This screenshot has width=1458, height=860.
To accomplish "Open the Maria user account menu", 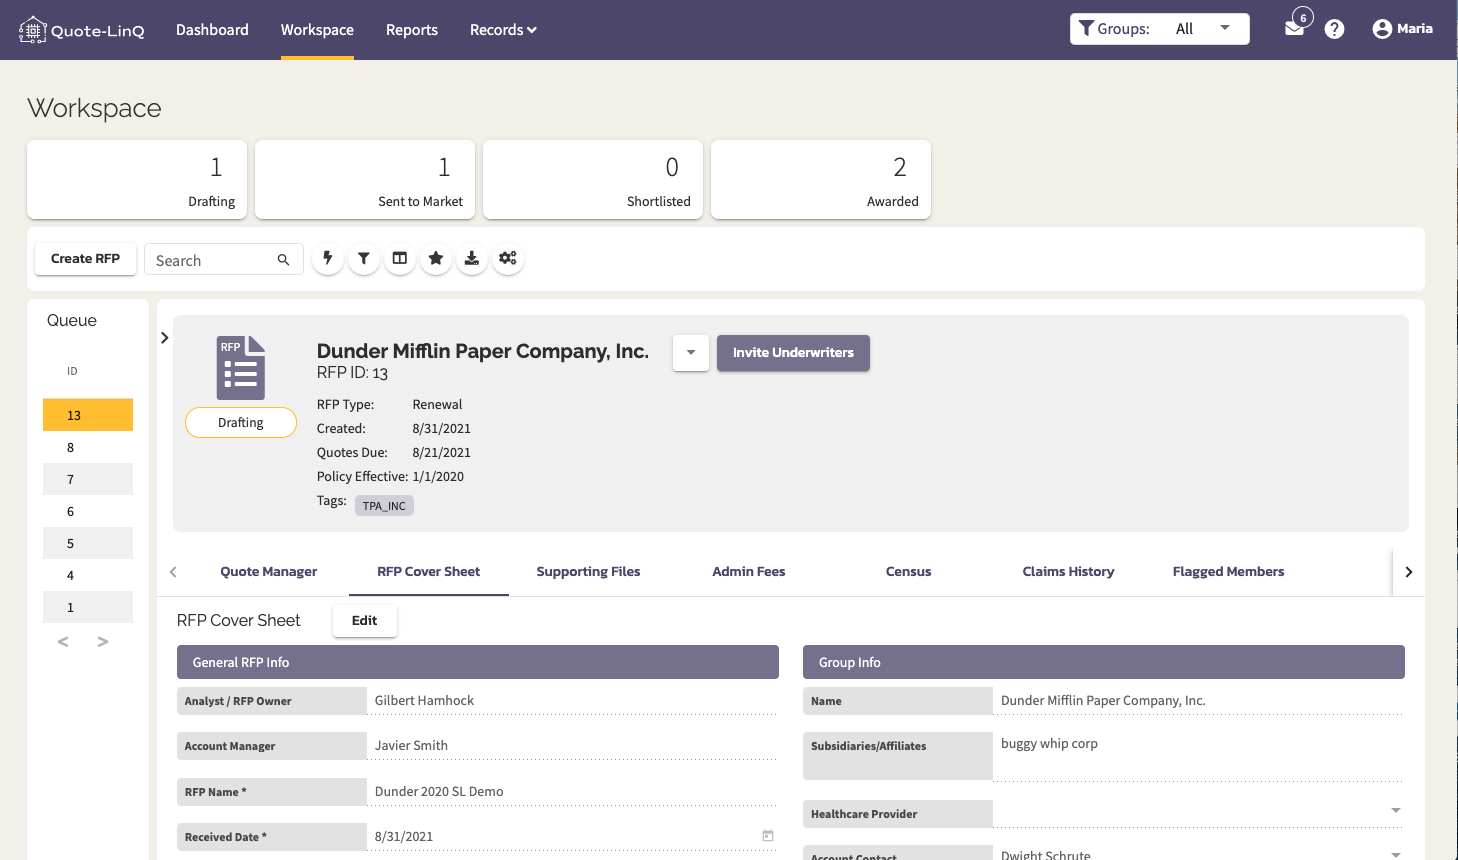I will coord(1402,29).
